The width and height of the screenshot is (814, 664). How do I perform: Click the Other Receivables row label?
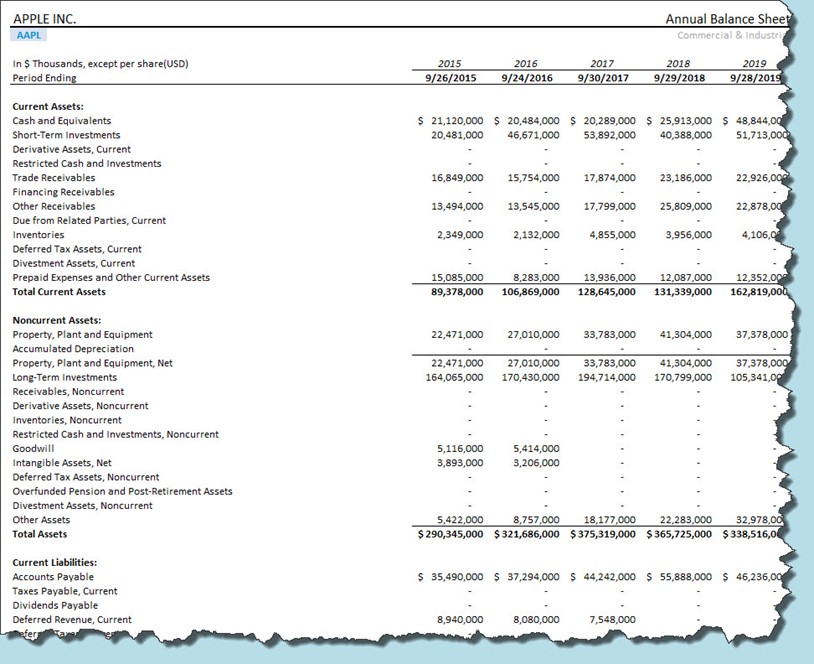pyautogui.click(x=54, y=206)
